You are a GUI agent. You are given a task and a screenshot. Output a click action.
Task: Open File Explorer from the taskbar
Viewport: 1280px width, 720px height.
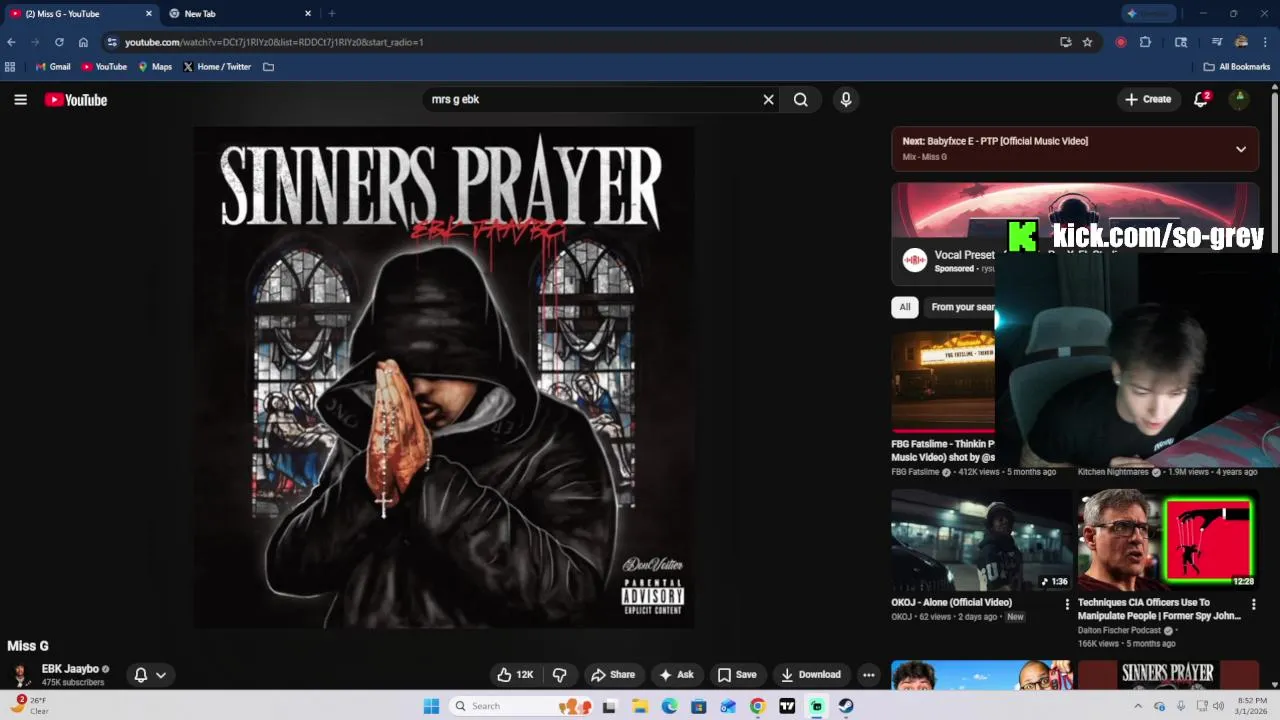coord(640,706)
